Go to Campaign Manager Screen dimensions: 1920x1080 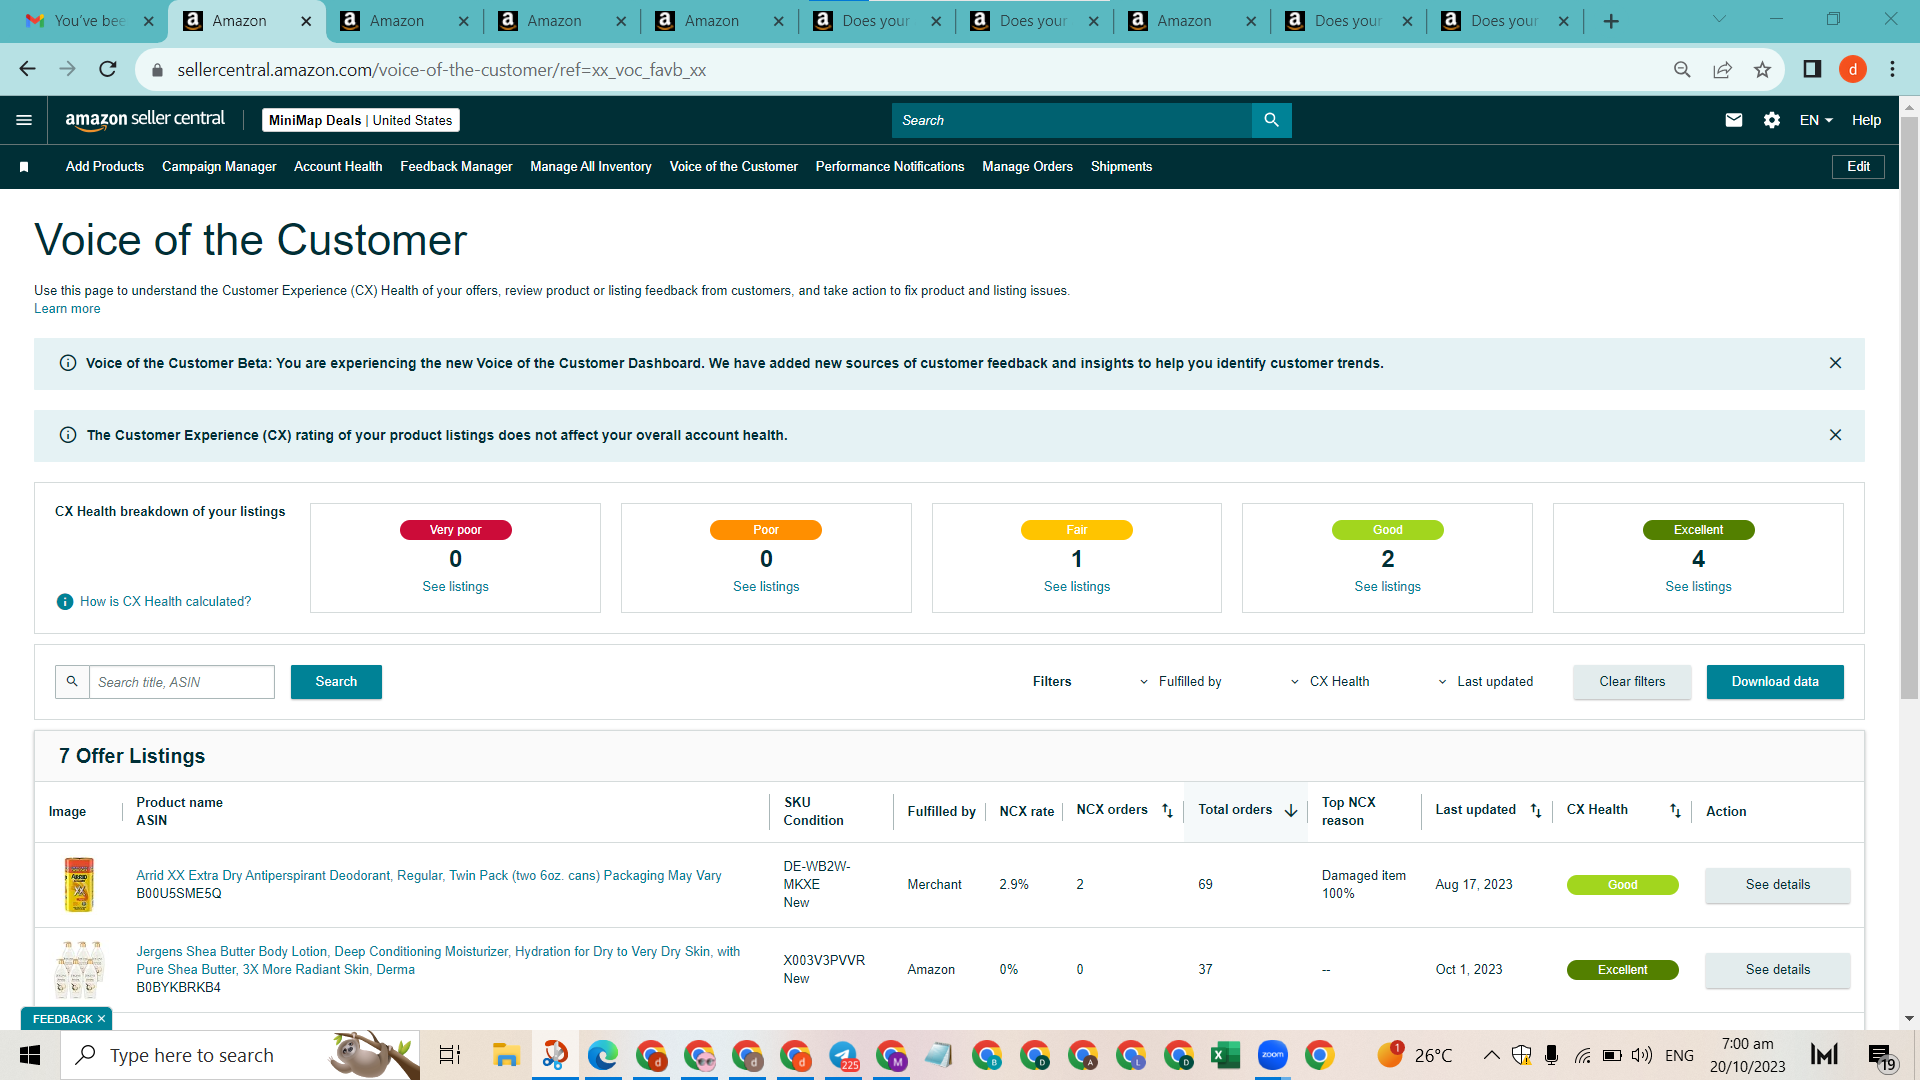click(219, 167)
